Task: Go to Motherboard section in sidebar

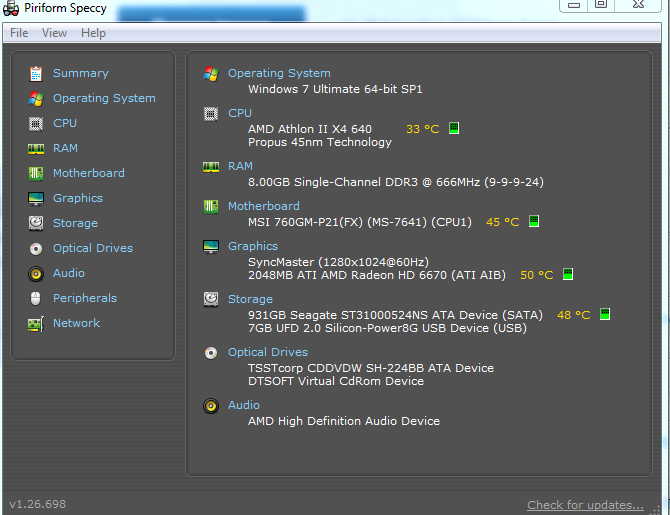Action: 89,174
